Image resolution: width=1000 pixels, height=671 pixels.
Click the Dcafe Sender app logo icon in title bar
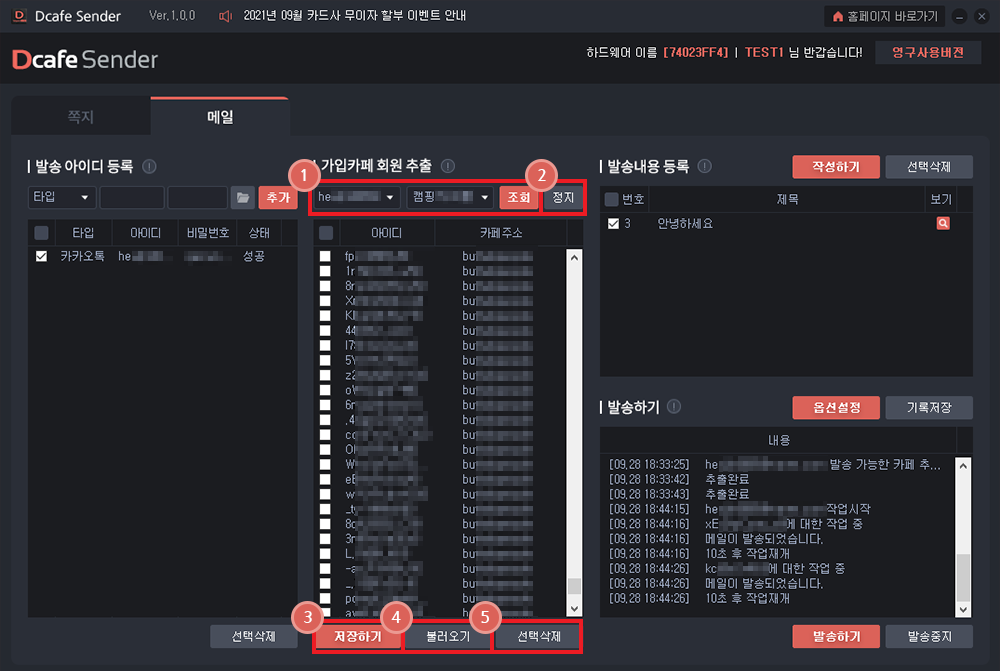tap(20, 16)
